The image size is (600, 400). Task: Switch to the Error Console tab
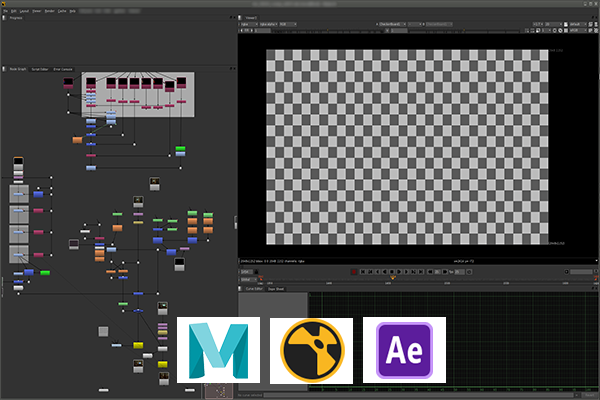62,69
